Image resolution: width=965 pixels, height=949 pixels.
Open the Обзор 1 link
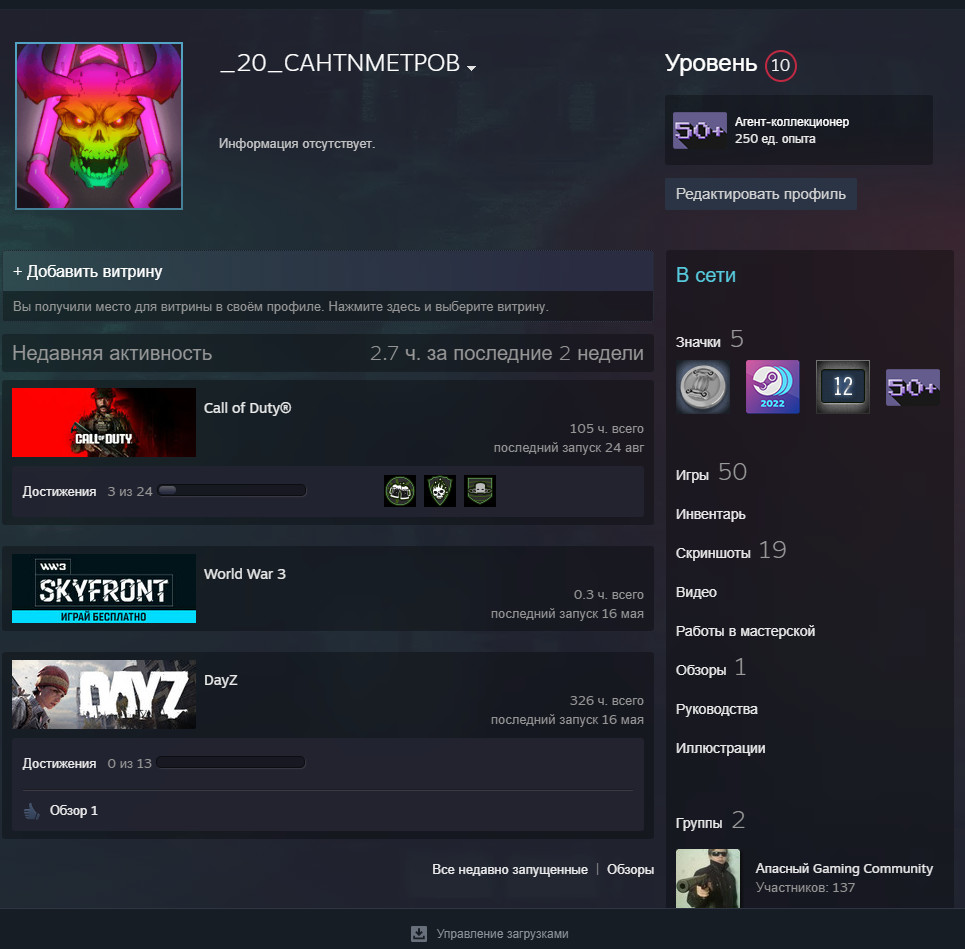click(74, 811)
